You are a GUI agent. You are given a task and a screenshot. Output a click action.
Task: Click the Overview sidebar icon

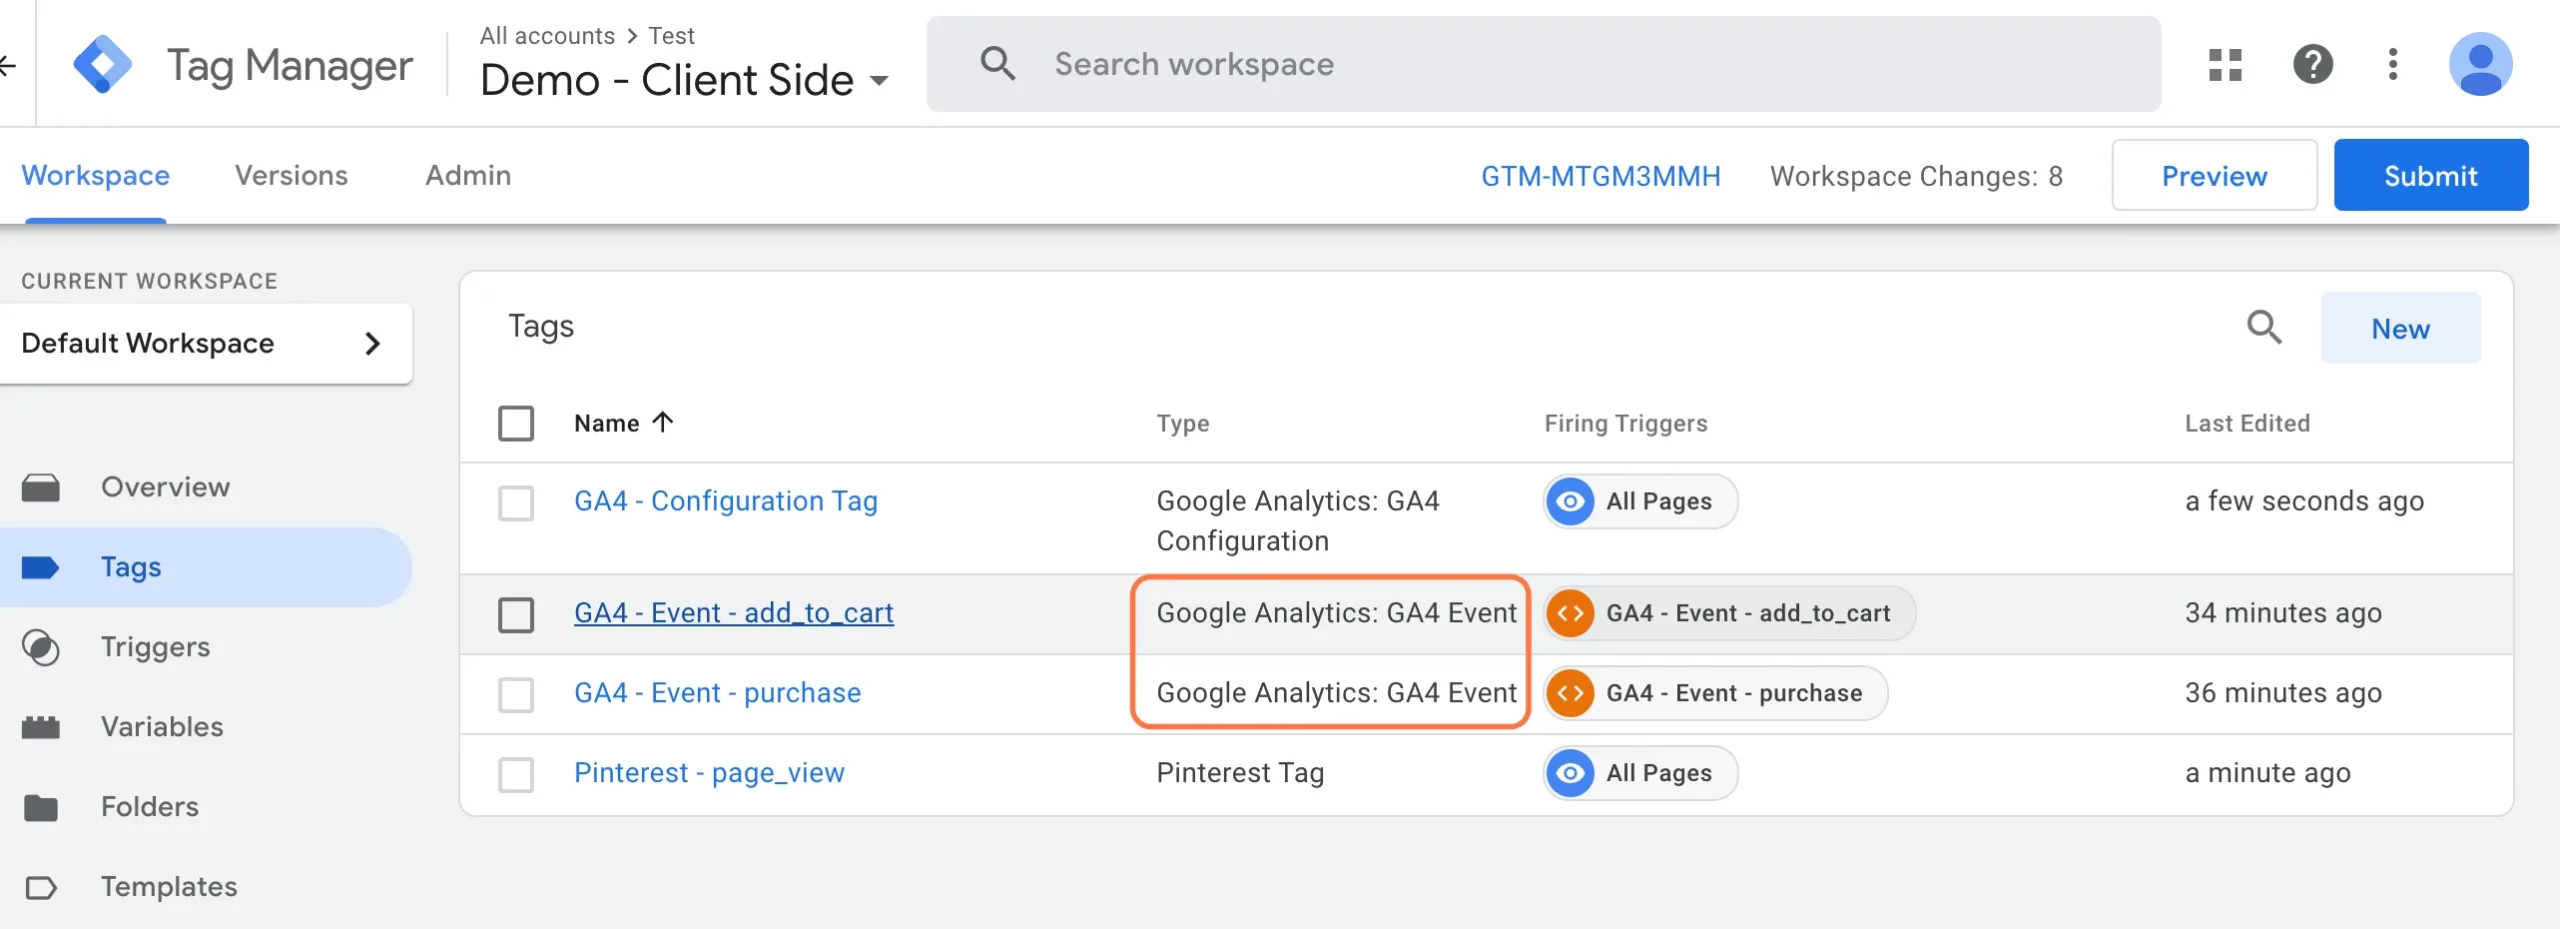pos(41,487)
